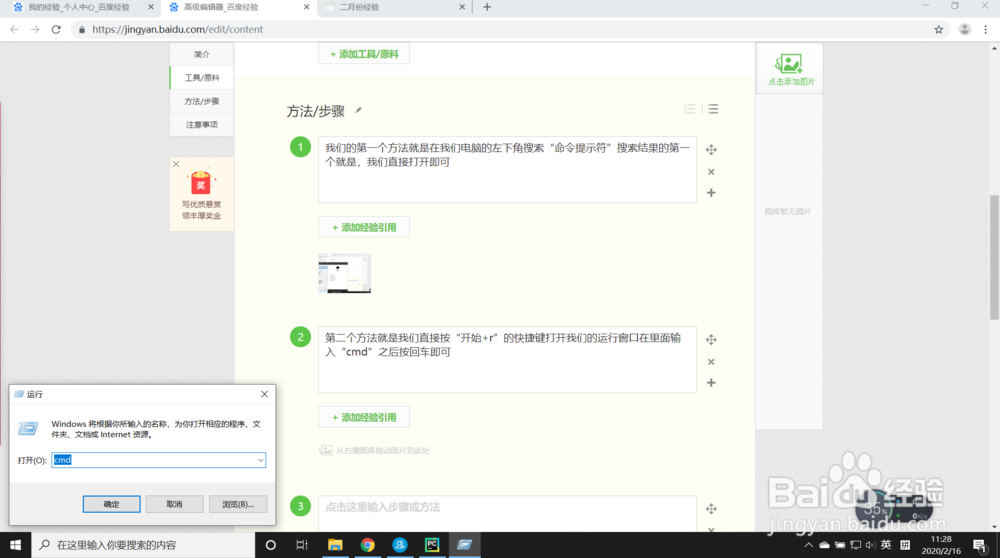Open Task View on taskbar
1000x558 pixels.
coord(302,545)
